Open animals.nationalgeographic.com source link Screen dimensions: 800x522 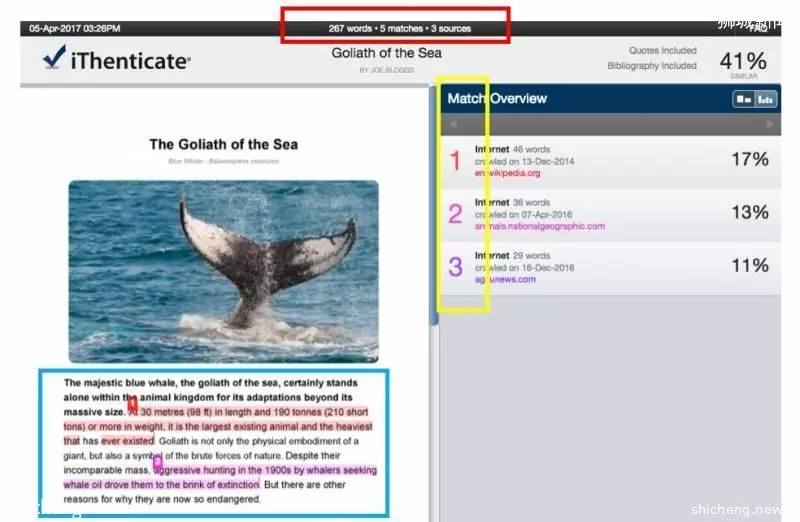point(540,226)
